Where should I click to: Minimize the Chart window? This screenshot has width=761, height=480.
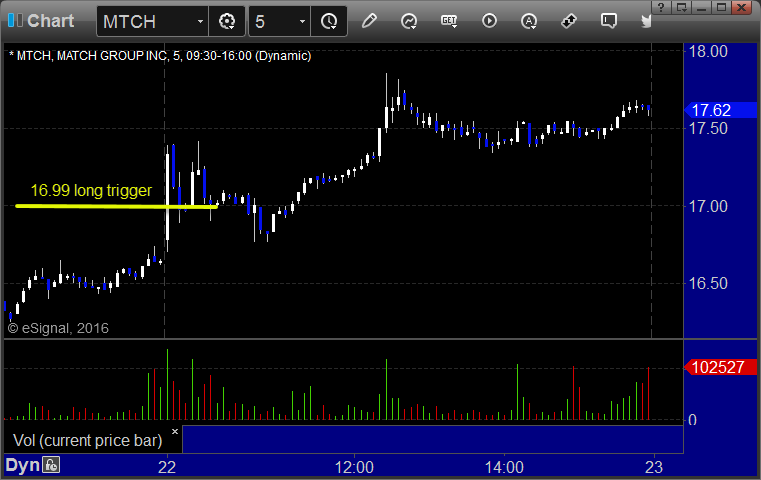[x=701, y=7]
